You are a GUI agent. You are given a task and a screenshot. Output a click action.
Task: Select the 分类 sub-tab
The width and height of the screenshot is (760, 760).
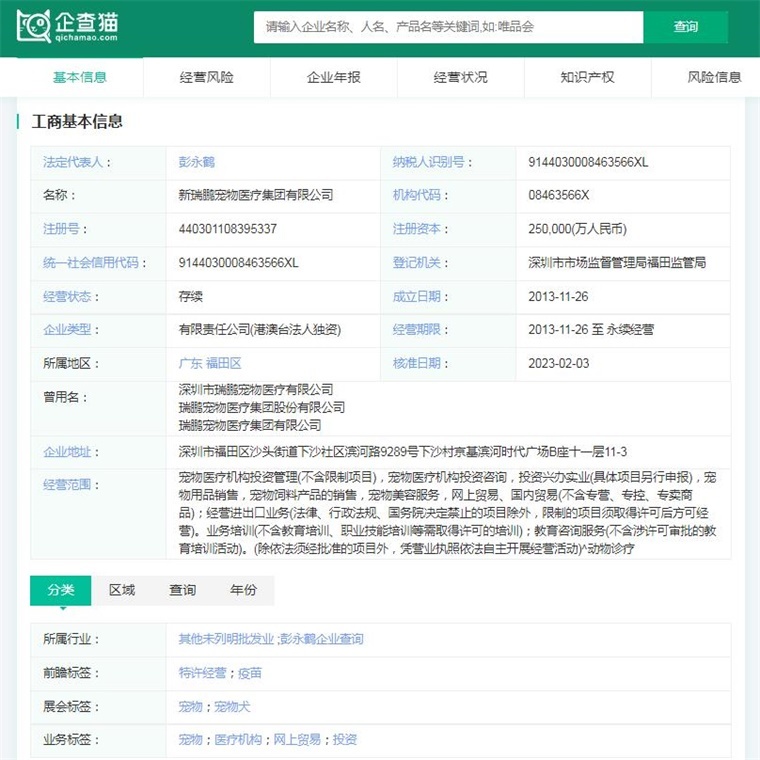coord(61,590)
